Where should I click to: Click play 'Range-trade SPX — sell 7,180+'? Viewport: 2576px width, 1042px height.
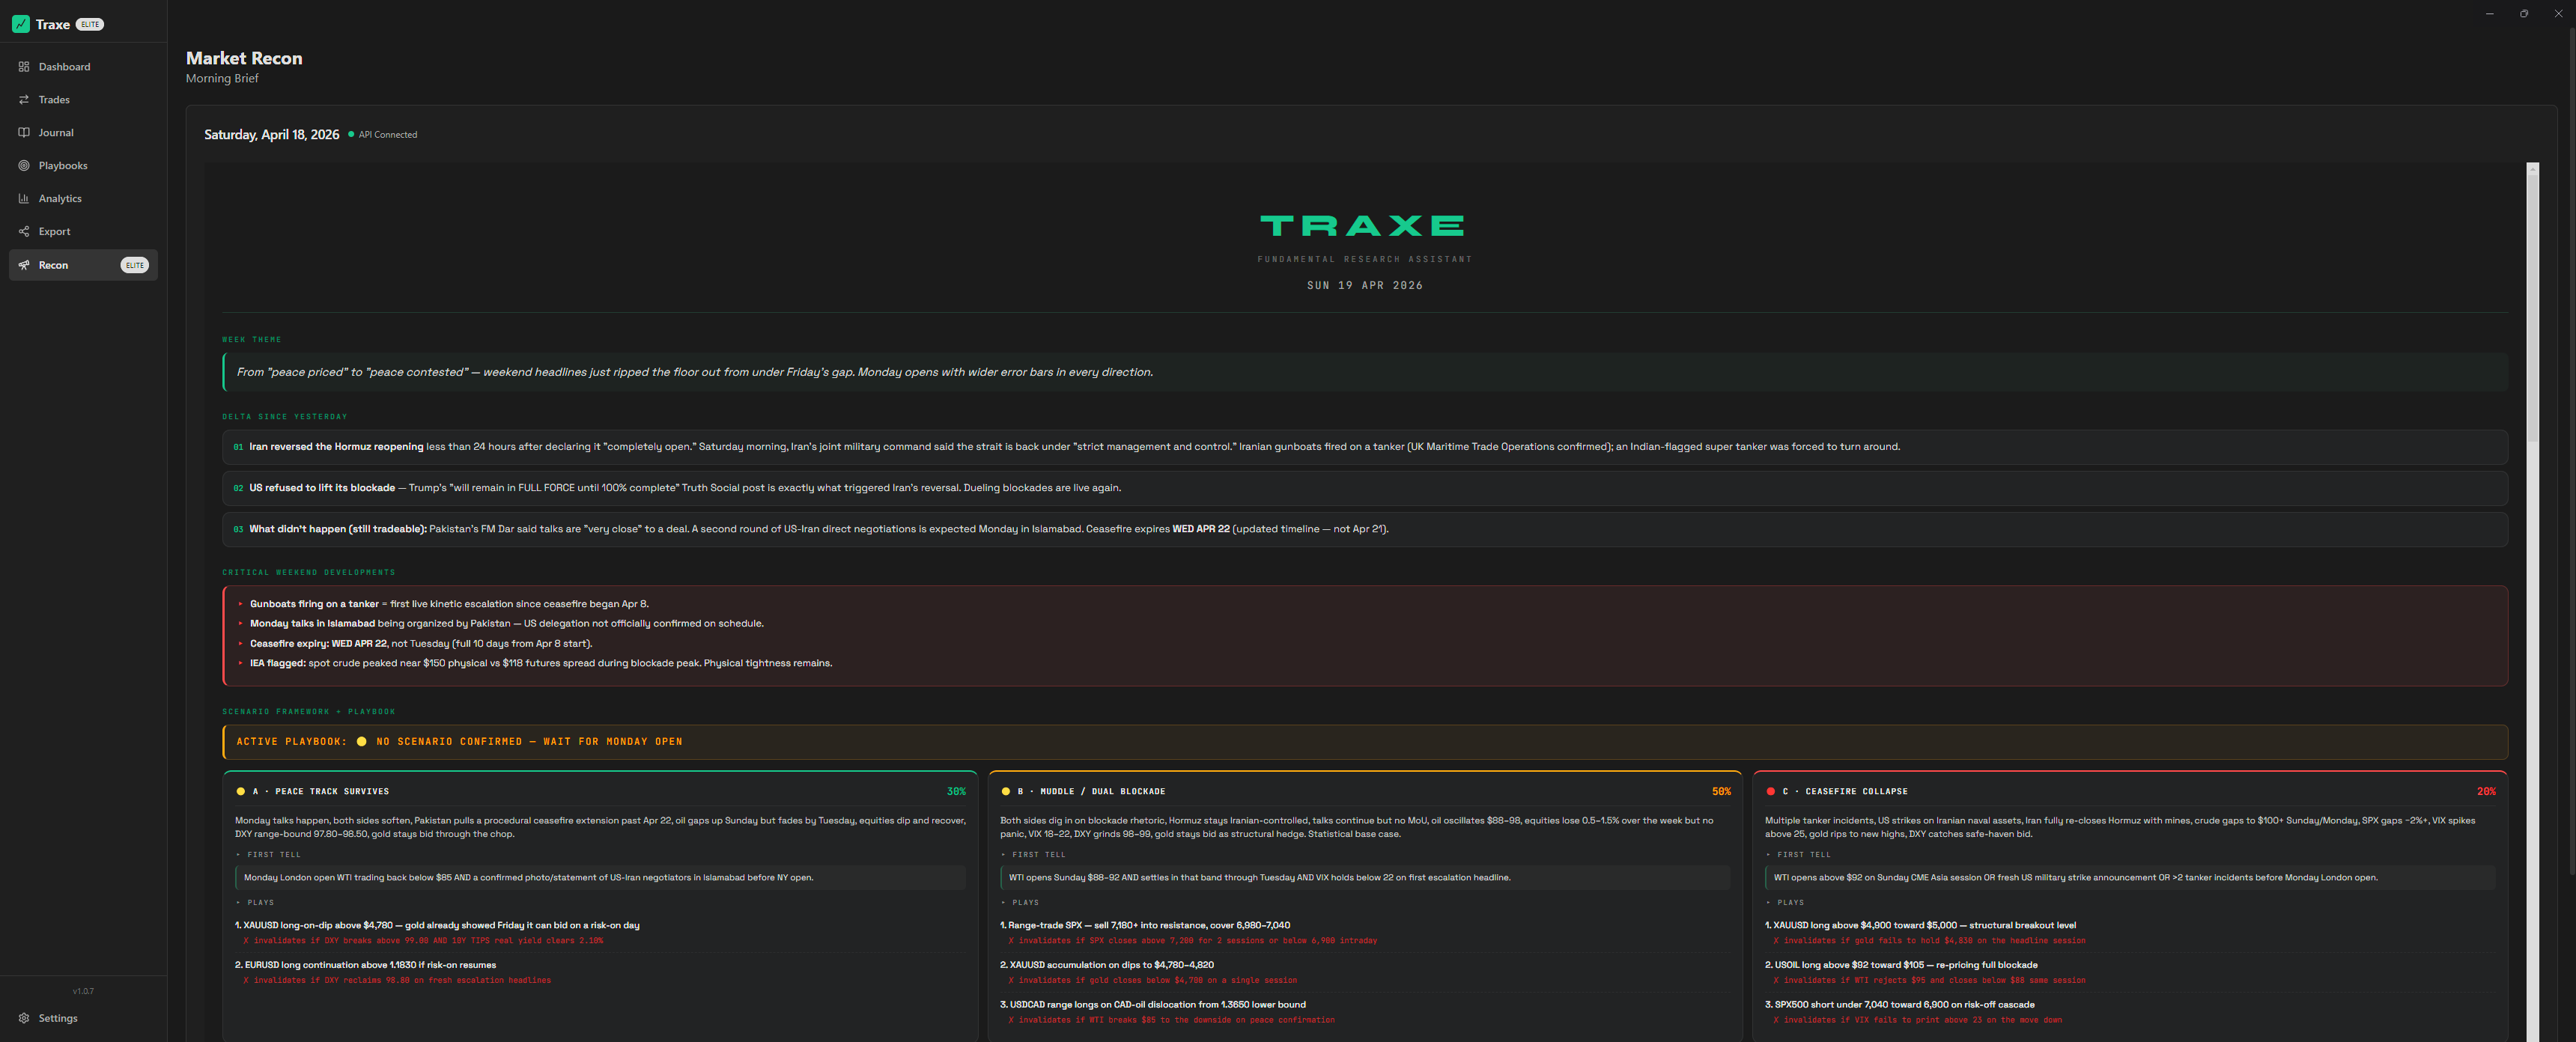[x=1145, y=926]
